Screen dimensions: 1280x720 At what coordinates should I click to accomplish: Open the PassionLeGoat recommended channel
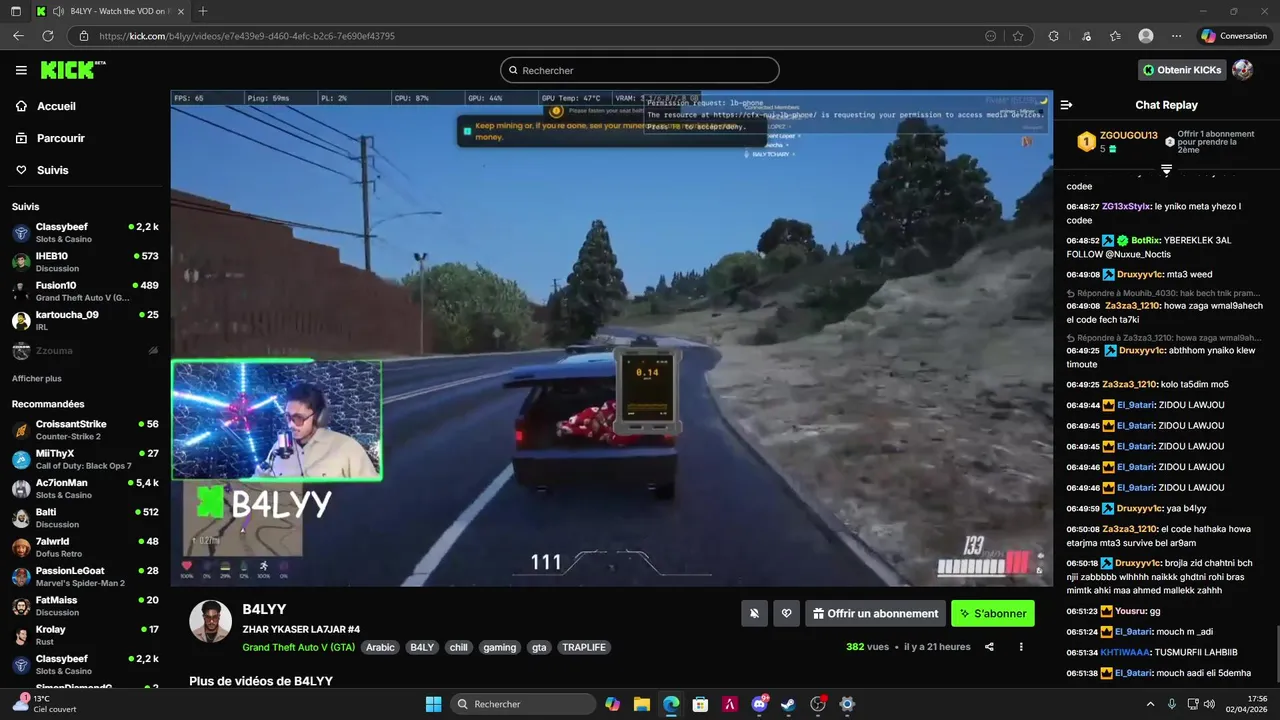[x=85, y=577]
